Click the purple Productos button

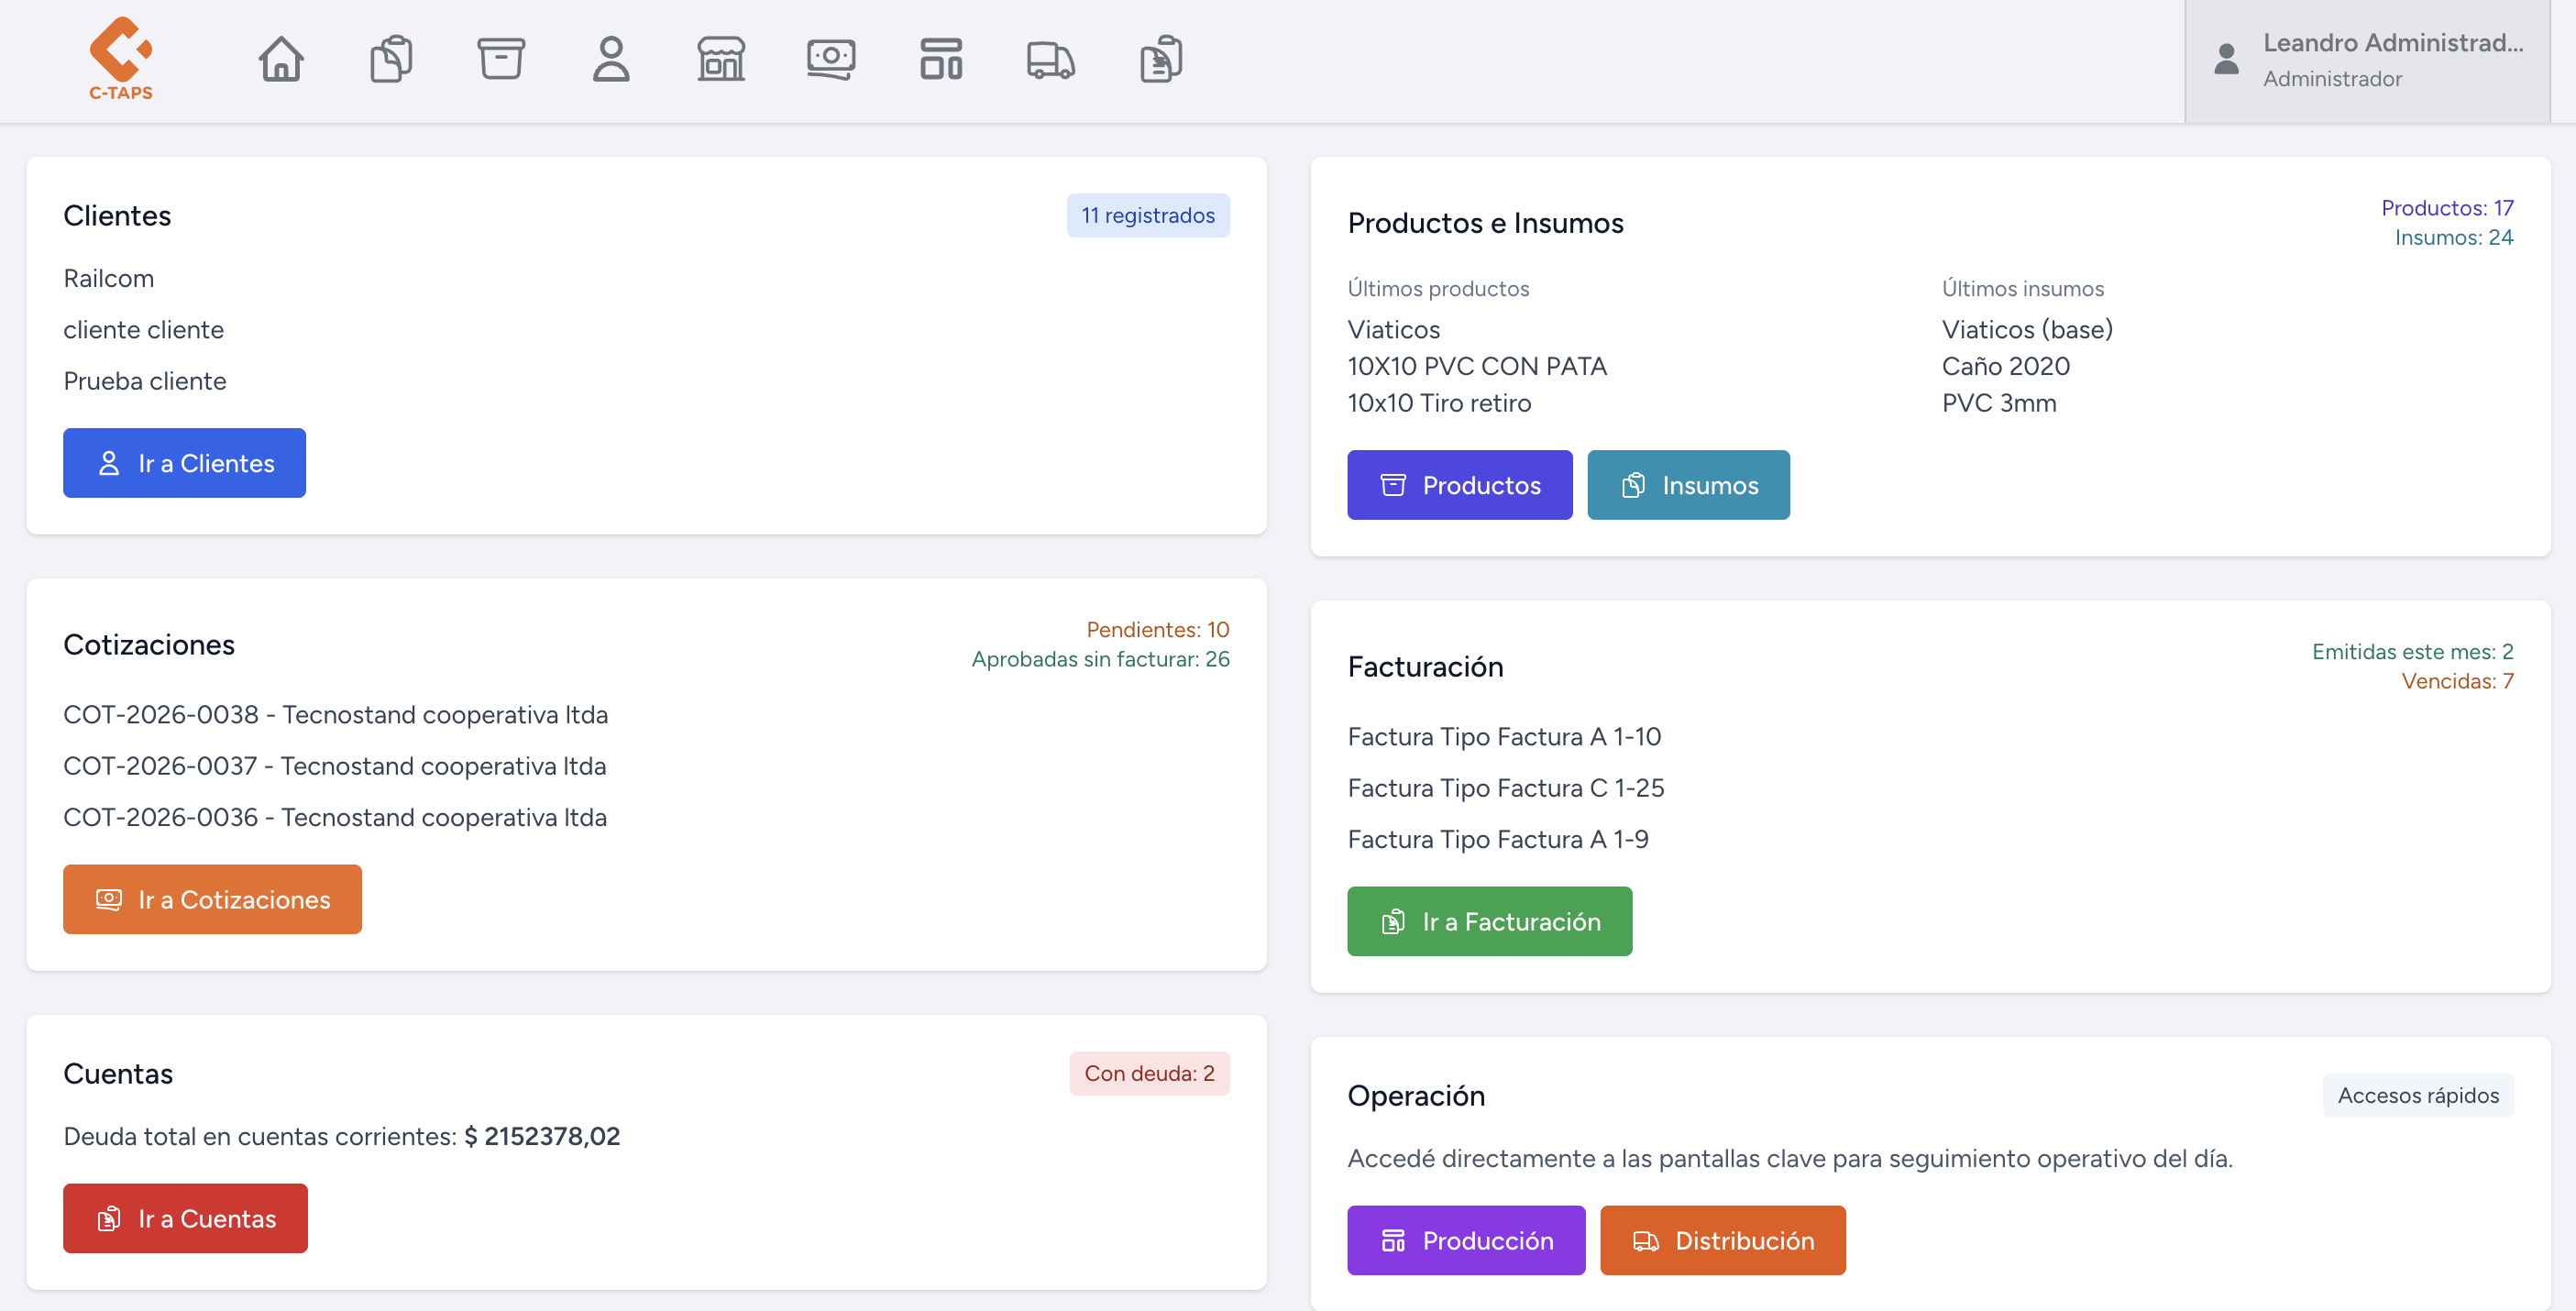1459,485
